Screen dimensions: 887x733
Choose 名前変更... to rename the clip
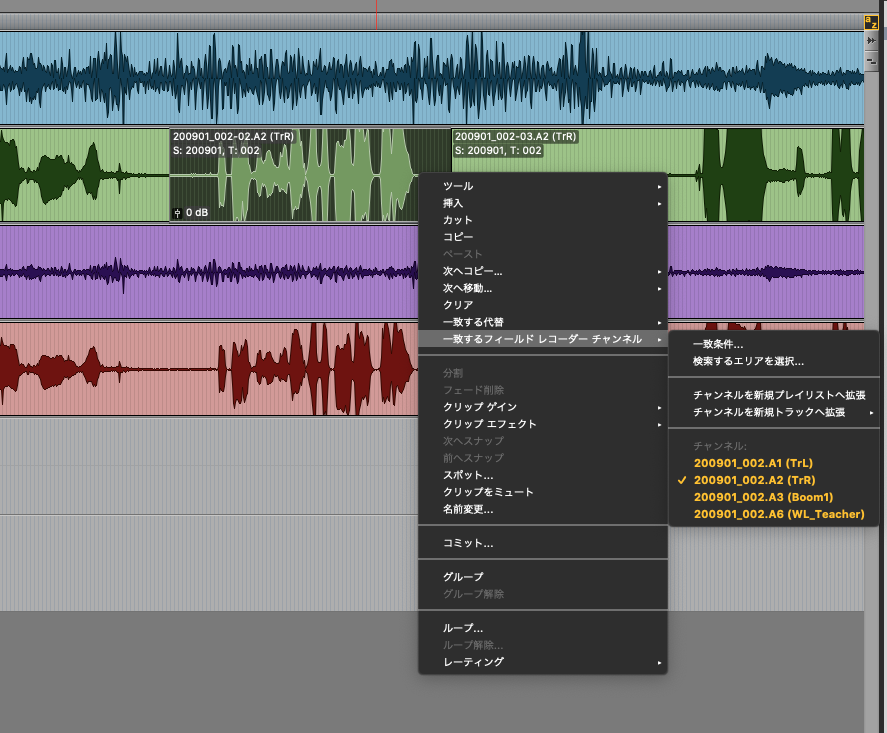(543, 509)
